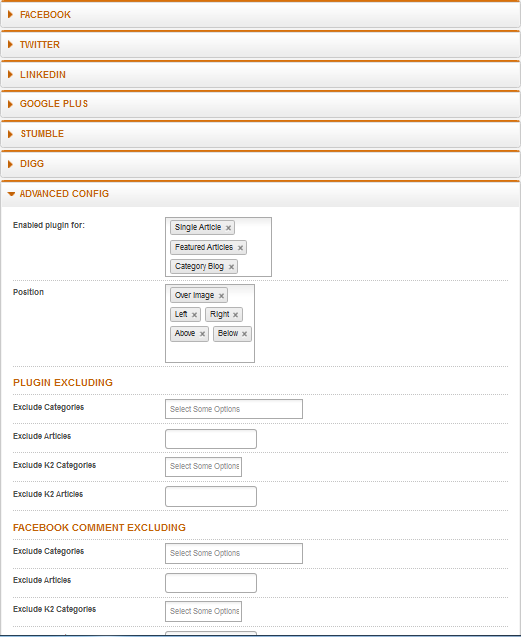Screen dimensions: 521x637
Task: Select the Single Article tag label
Action: pyautogui.click(x=198, y=228)
